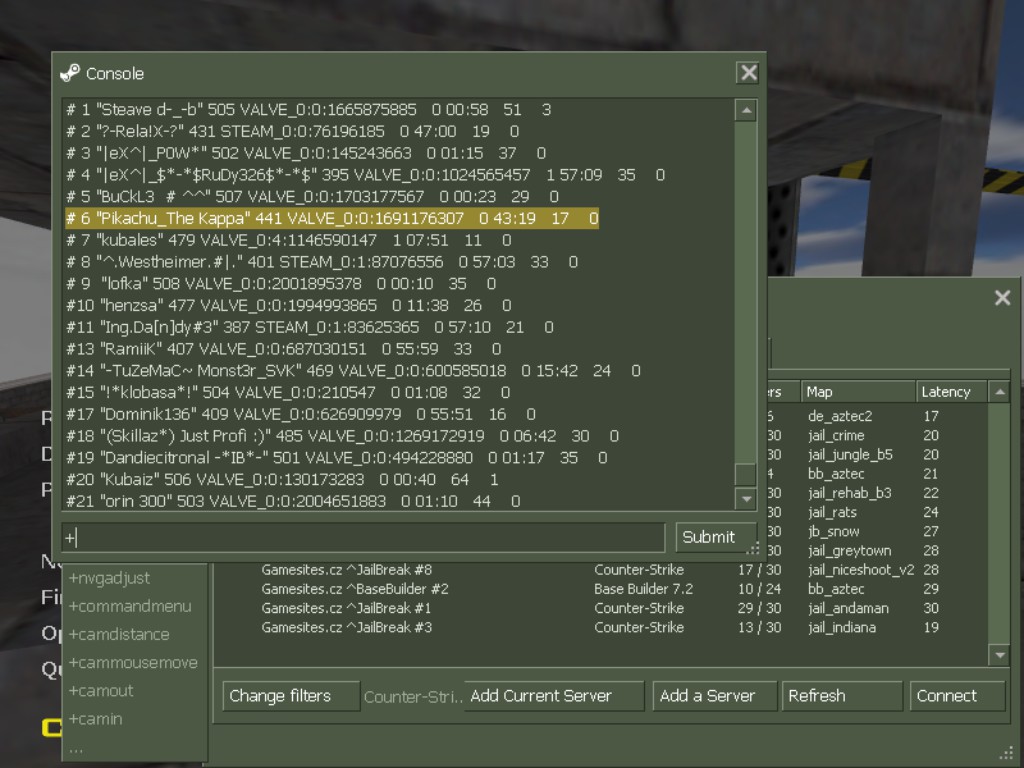Click the "Steave d-_-b" player line in Console

pyautogui.click(x=309, y=110)
